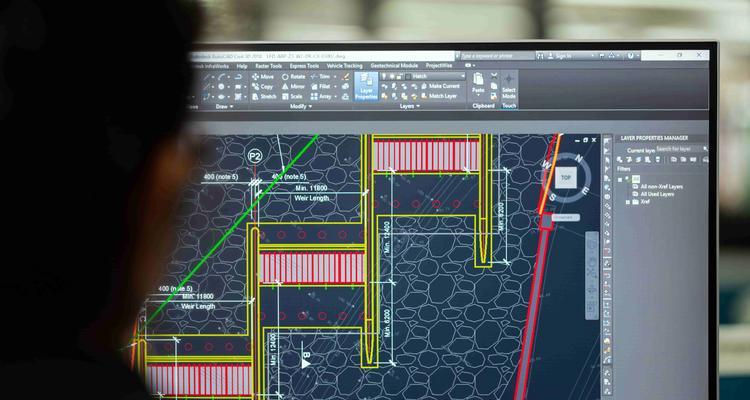
Task: Activate the Scale tool
Action: (291, 97)
